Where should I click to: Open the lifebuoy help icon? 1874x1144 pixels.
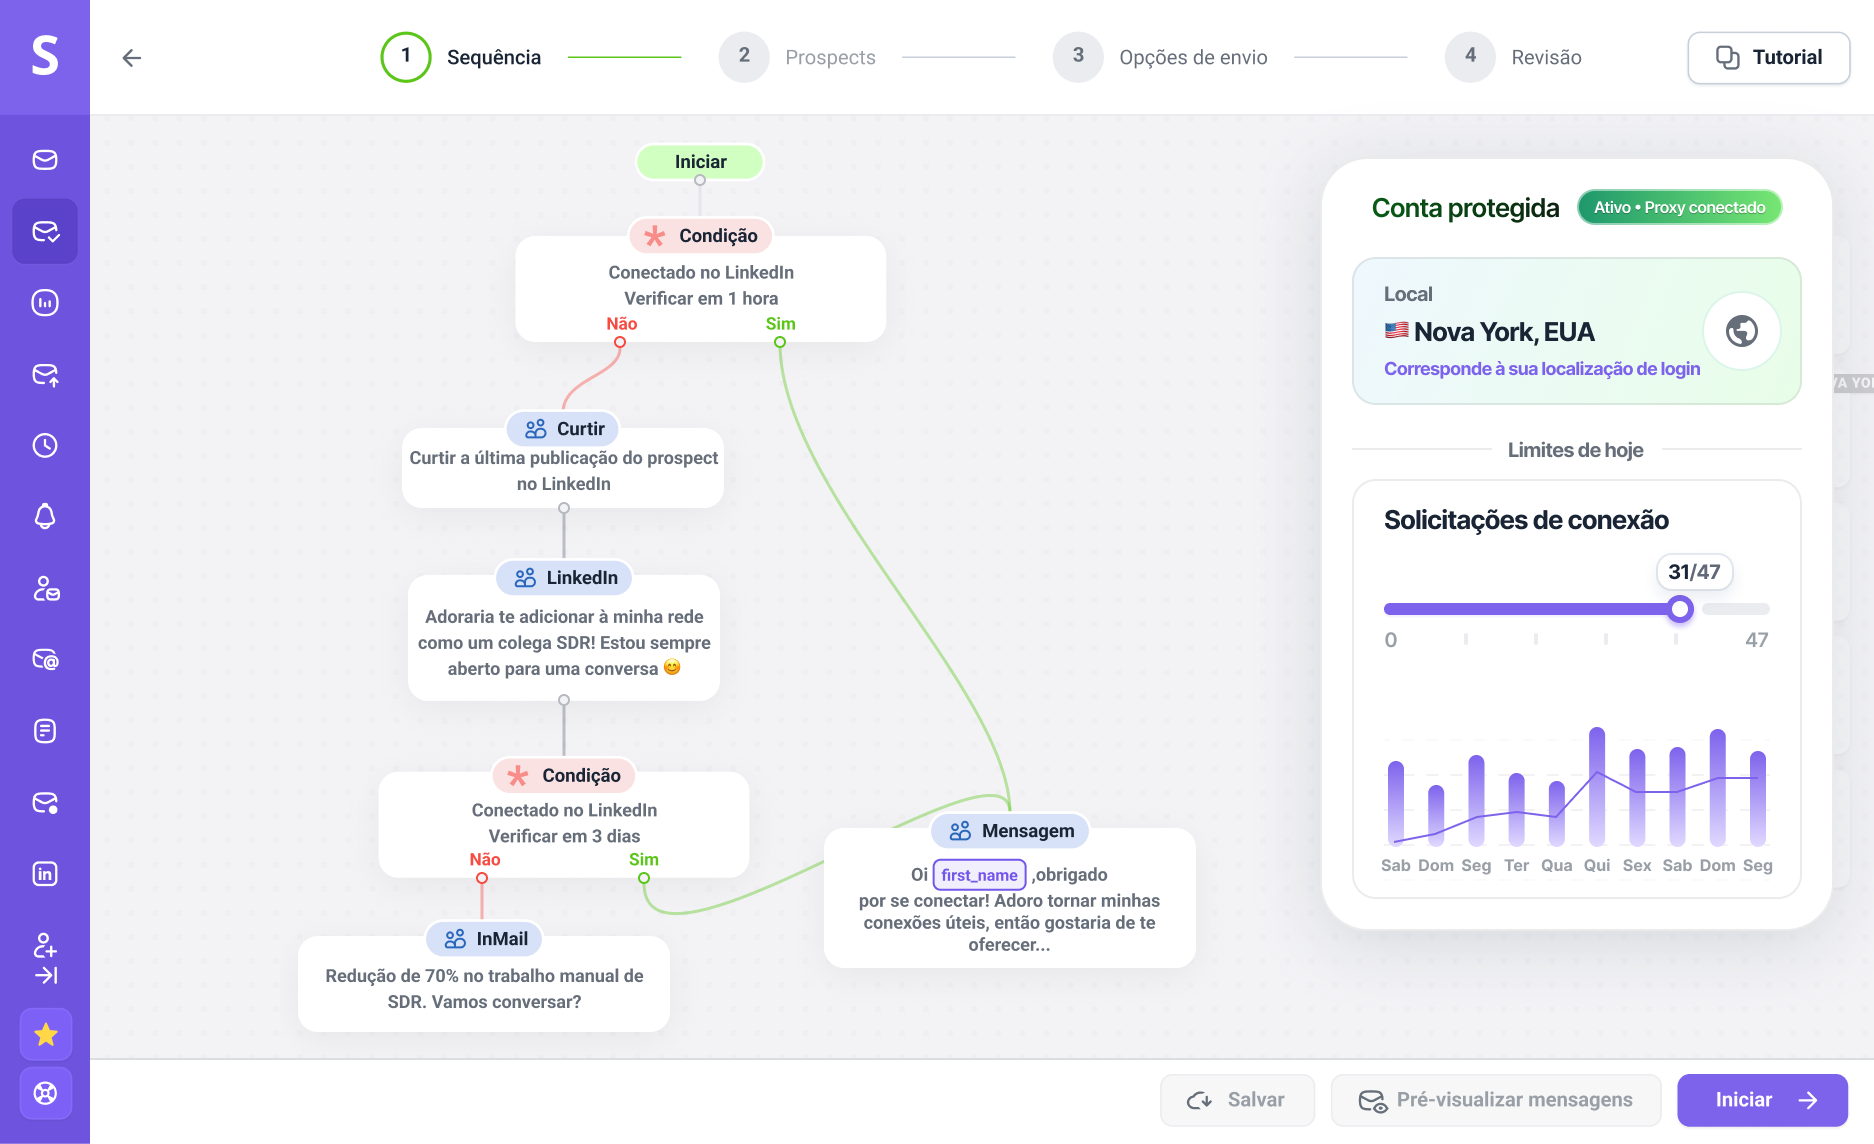point(46,1093)
